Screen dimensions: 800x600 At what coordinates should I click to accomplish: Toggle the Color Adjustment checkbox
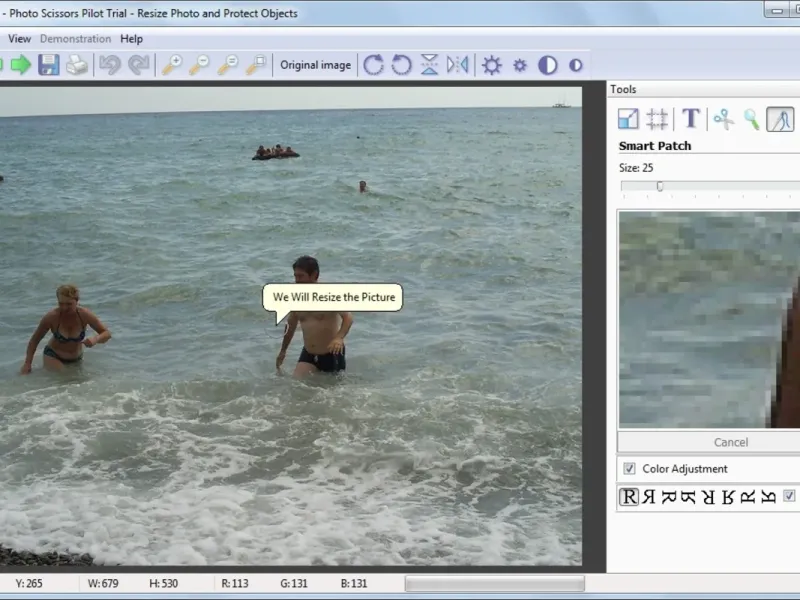click(x=630, y=468)
